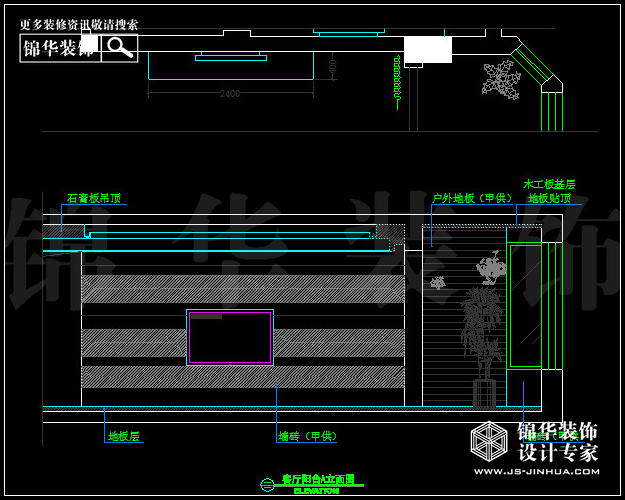This screenshot has width=625, height=500.
Task: Select the plant symbol in the top plan
Action: [x=500, y=79]
